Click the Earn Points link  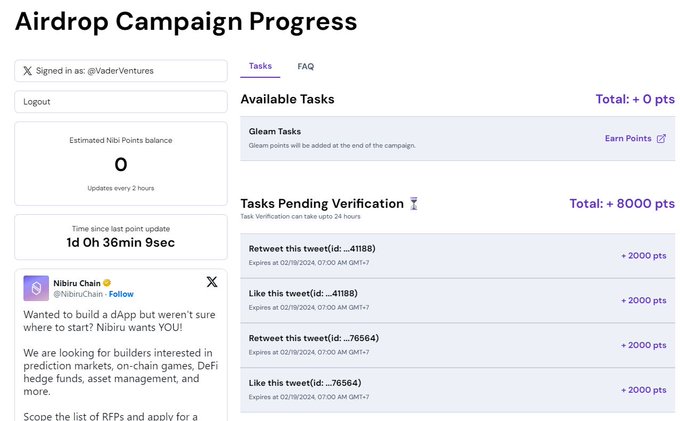click(x=628, y=138)
